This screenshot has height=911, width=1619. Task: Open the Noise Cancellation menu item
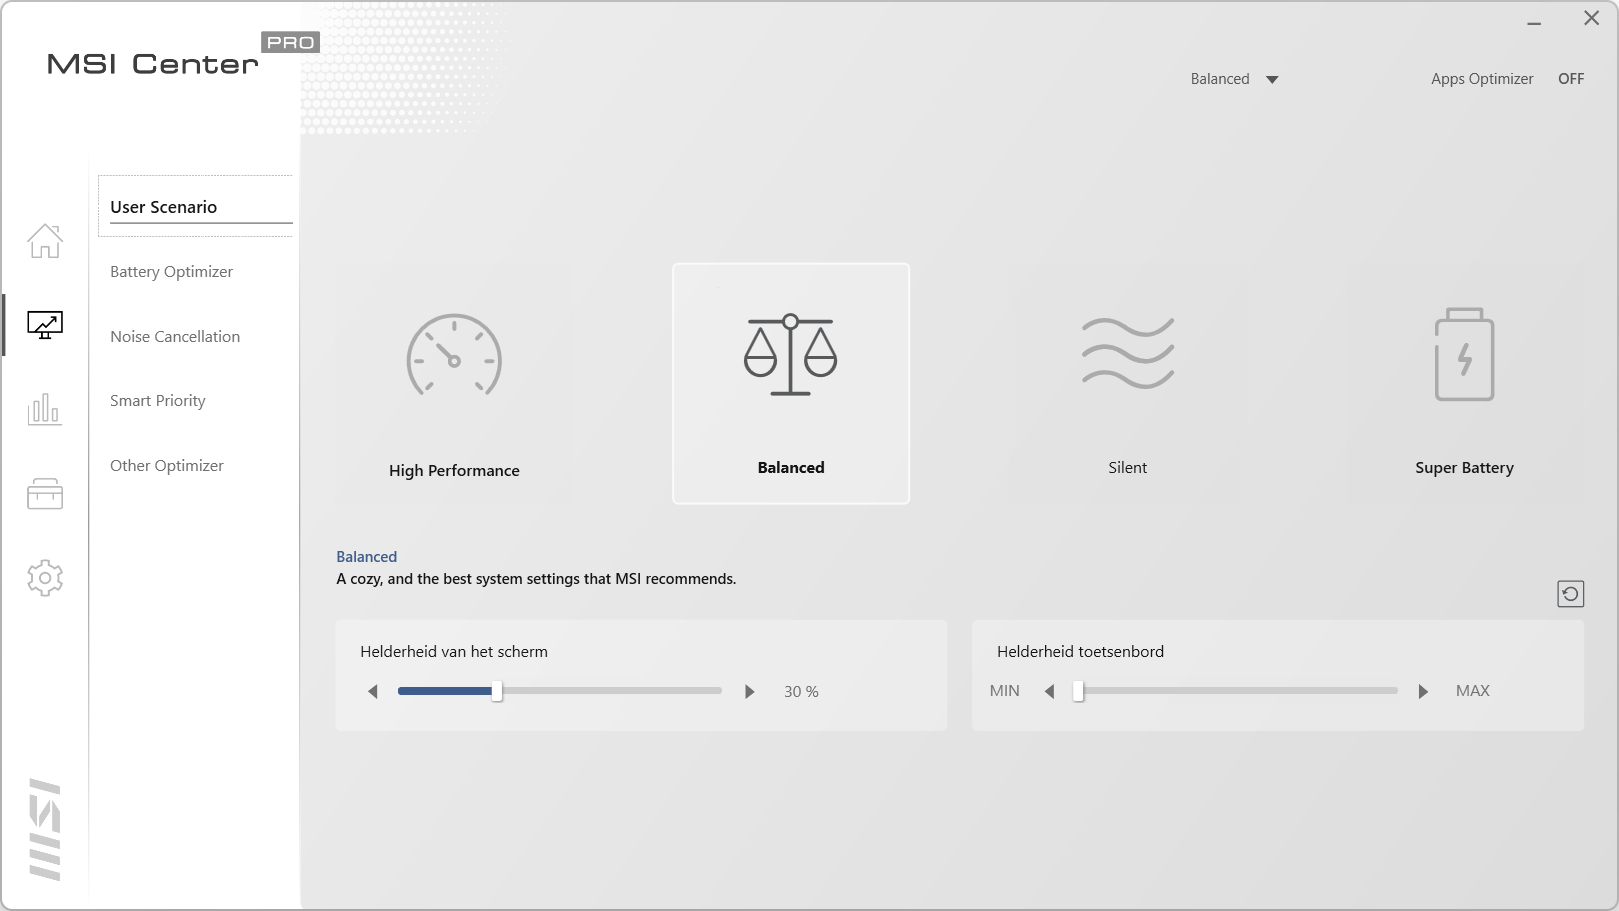175,337
